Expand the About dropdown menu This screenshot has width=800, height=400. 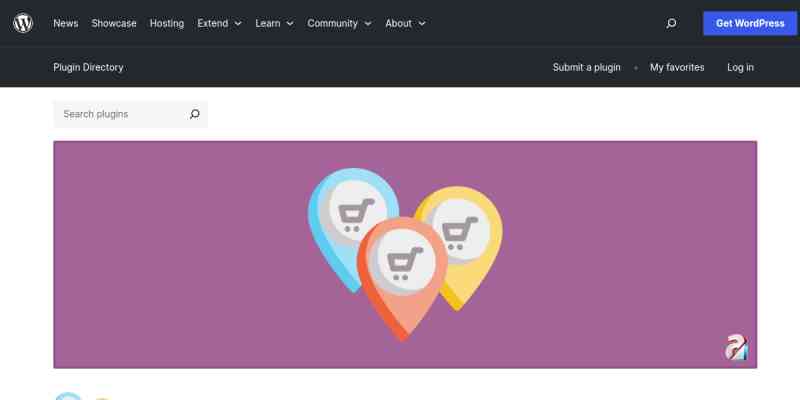point(406,23)
